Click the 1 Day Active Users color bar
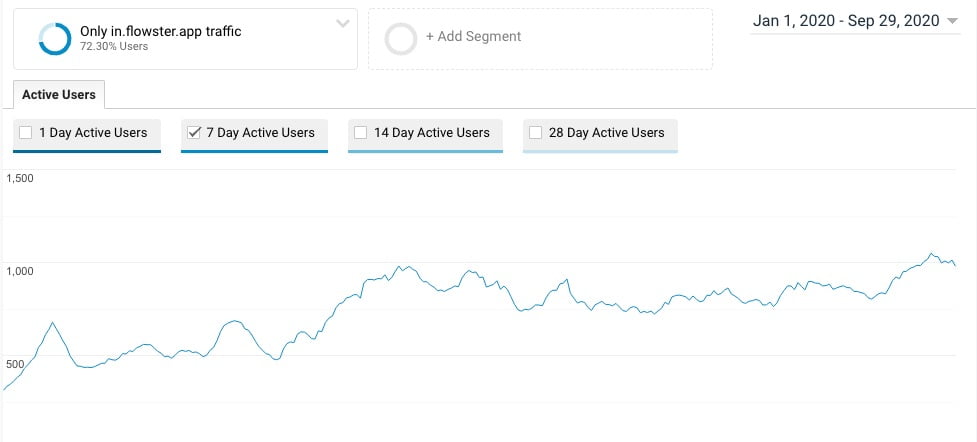The height and width of the screenshot is (442, 977). 87,151
